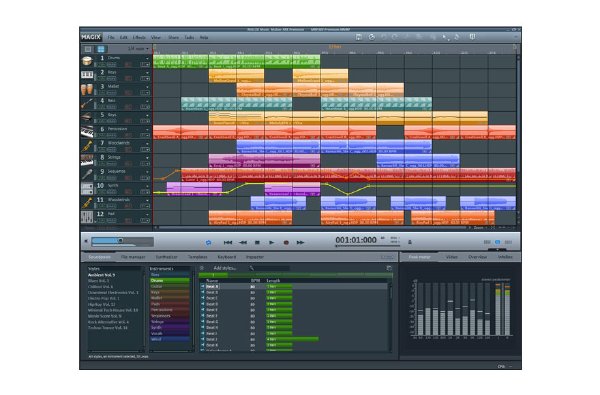Click Add styles button
Viewport: 600px width, 395px height.
point(225,268)
